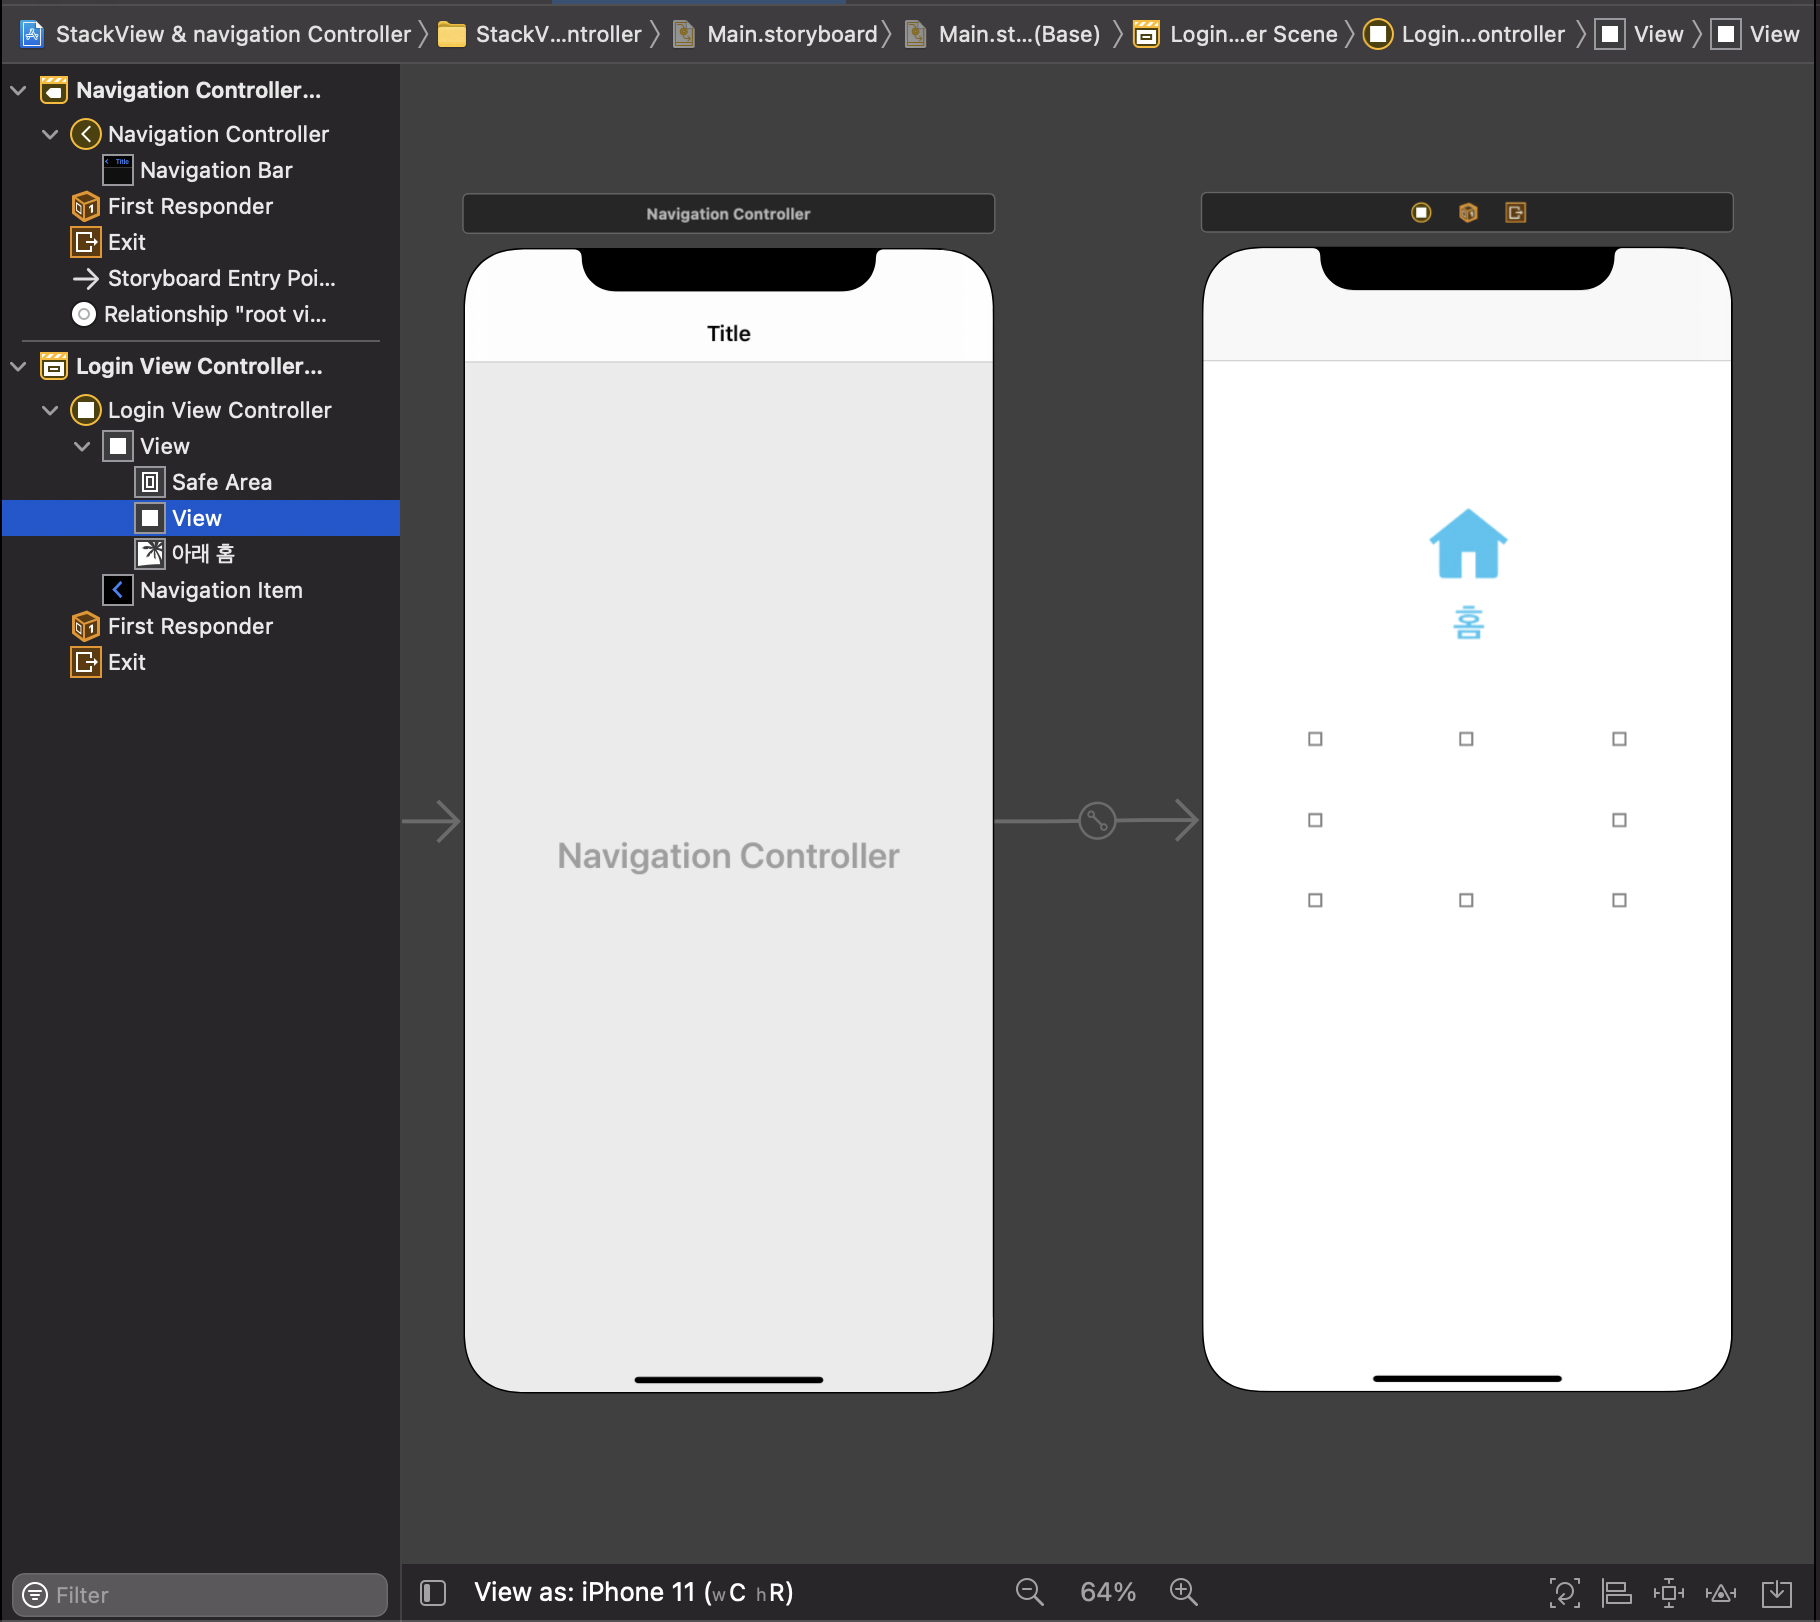Select the highlighted View row
This screenshot has height=1622, width=1820.
(200, 518)
